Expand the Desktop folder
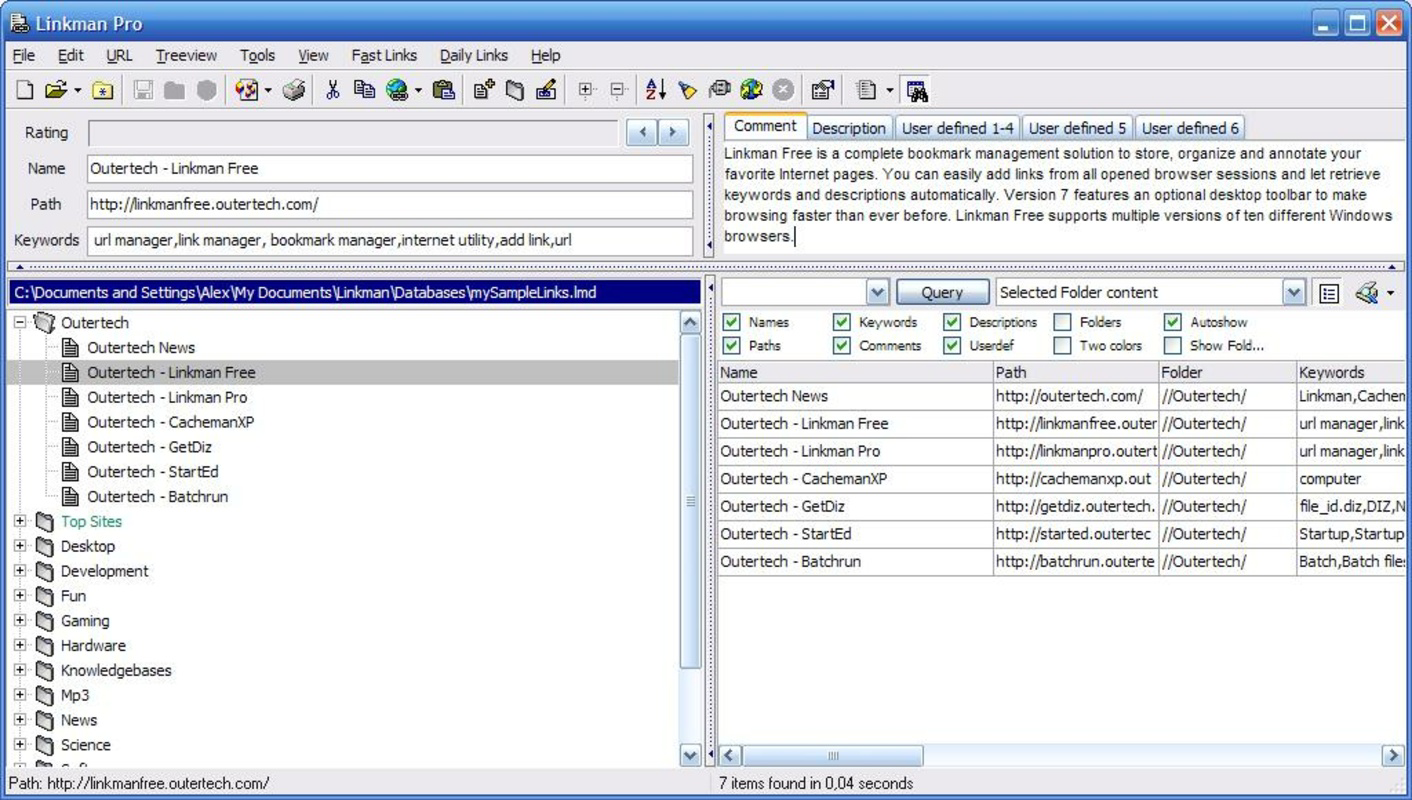This screenshot has width=1412, height=800. pos(20,546)
